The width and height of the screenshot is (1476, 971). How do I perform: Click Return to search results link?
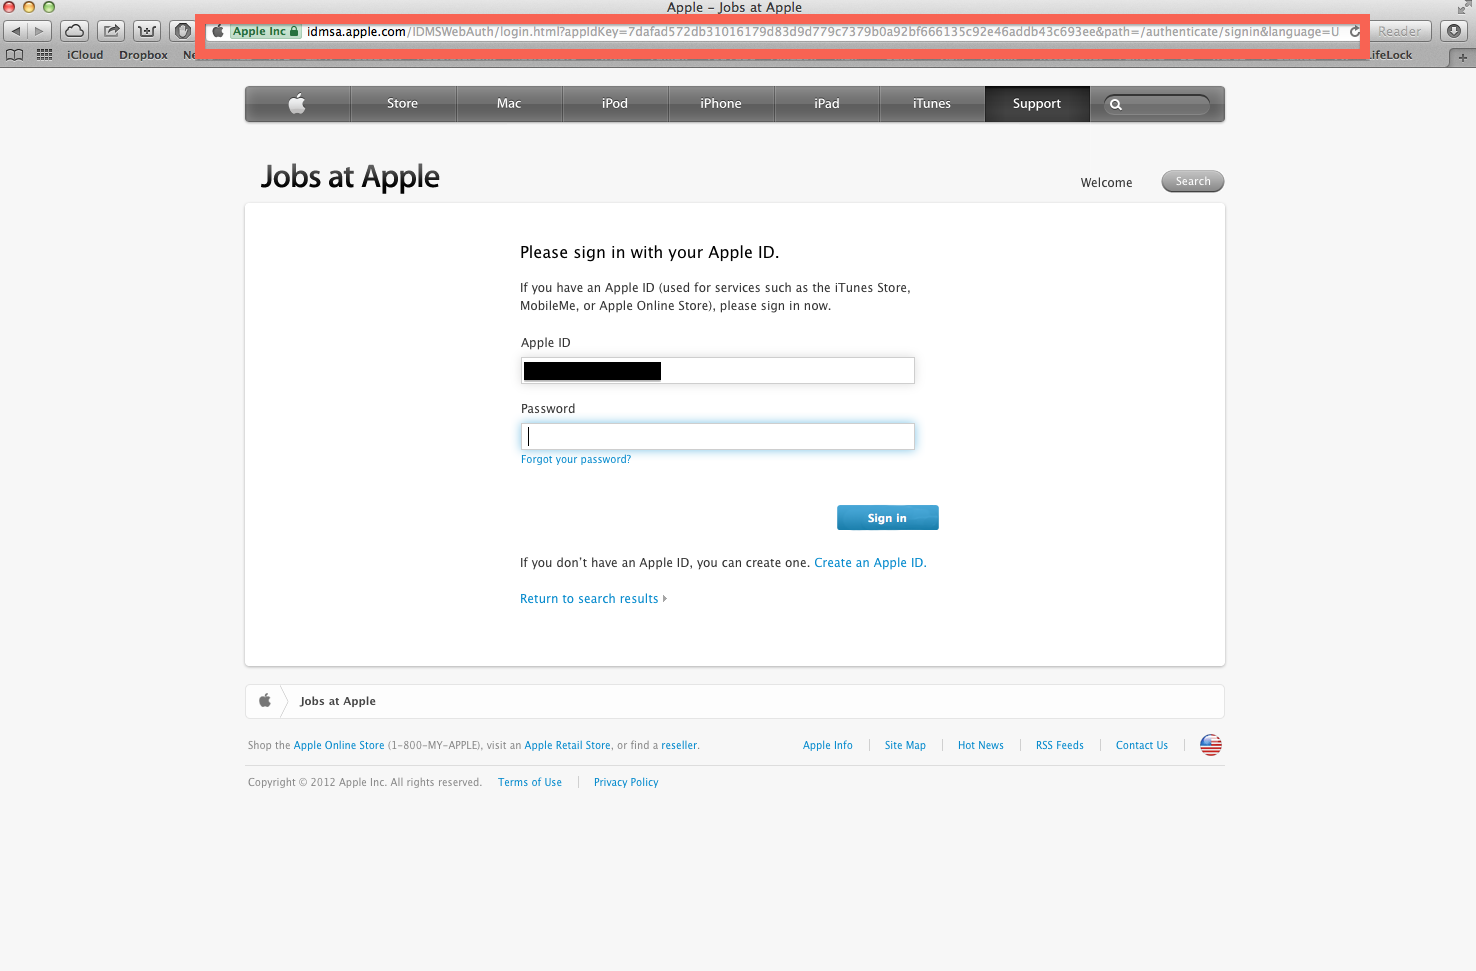point(593,599)
